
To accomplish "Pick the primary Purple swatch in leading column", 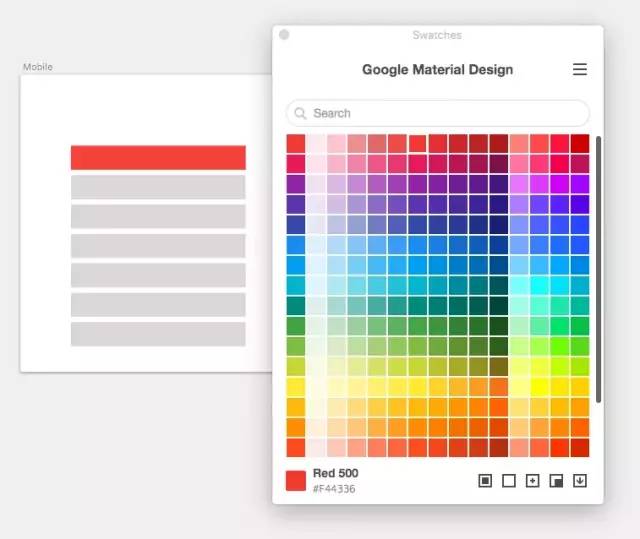I will [x=296, y=184].
